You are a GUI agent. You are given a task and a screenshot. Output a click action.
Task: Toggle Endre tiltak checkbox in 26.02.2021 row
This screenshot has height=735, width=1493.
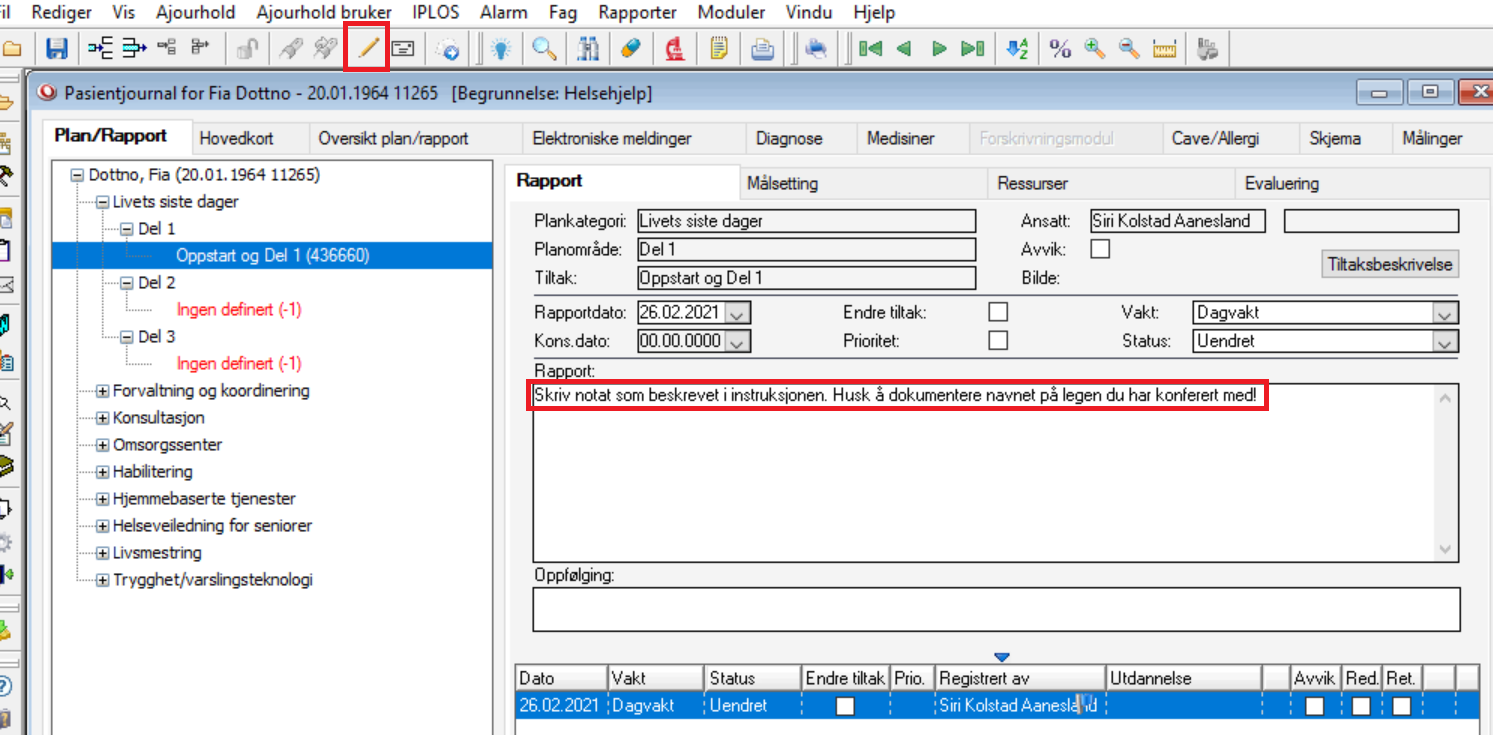[845, 706]
